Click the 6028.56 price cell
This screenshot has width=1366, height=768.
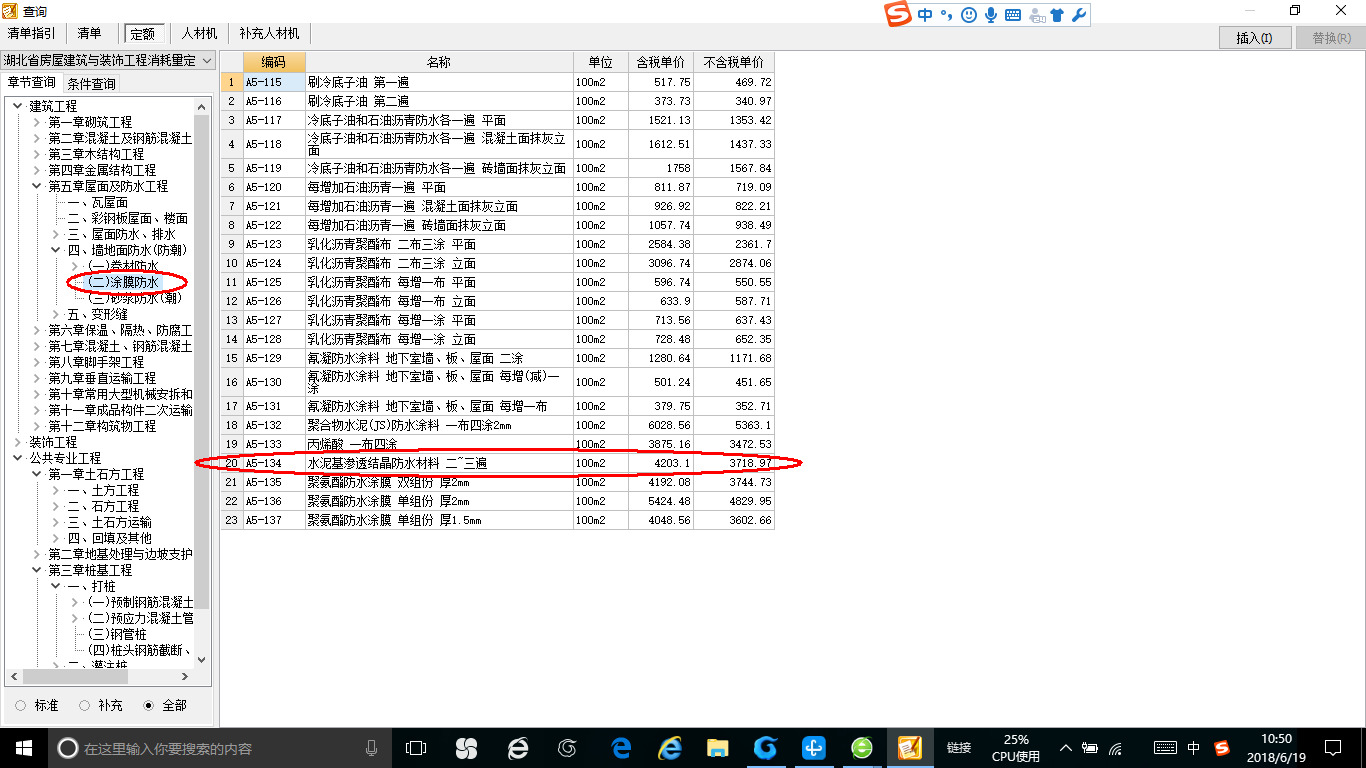coord(661,425)
